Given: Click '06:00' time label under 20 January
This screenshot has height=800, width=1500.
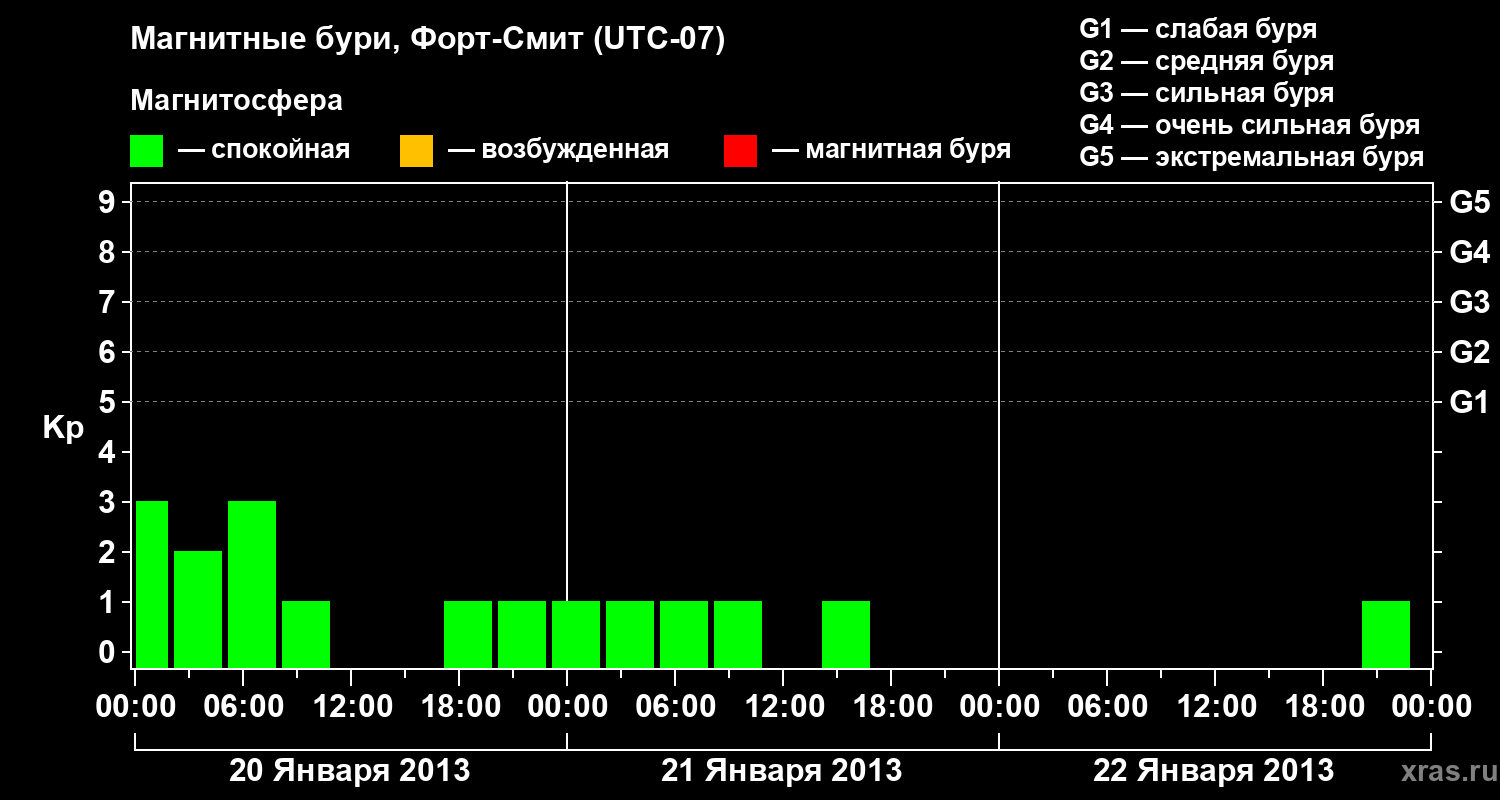Looking at the screenshot, I should point(243,706).
